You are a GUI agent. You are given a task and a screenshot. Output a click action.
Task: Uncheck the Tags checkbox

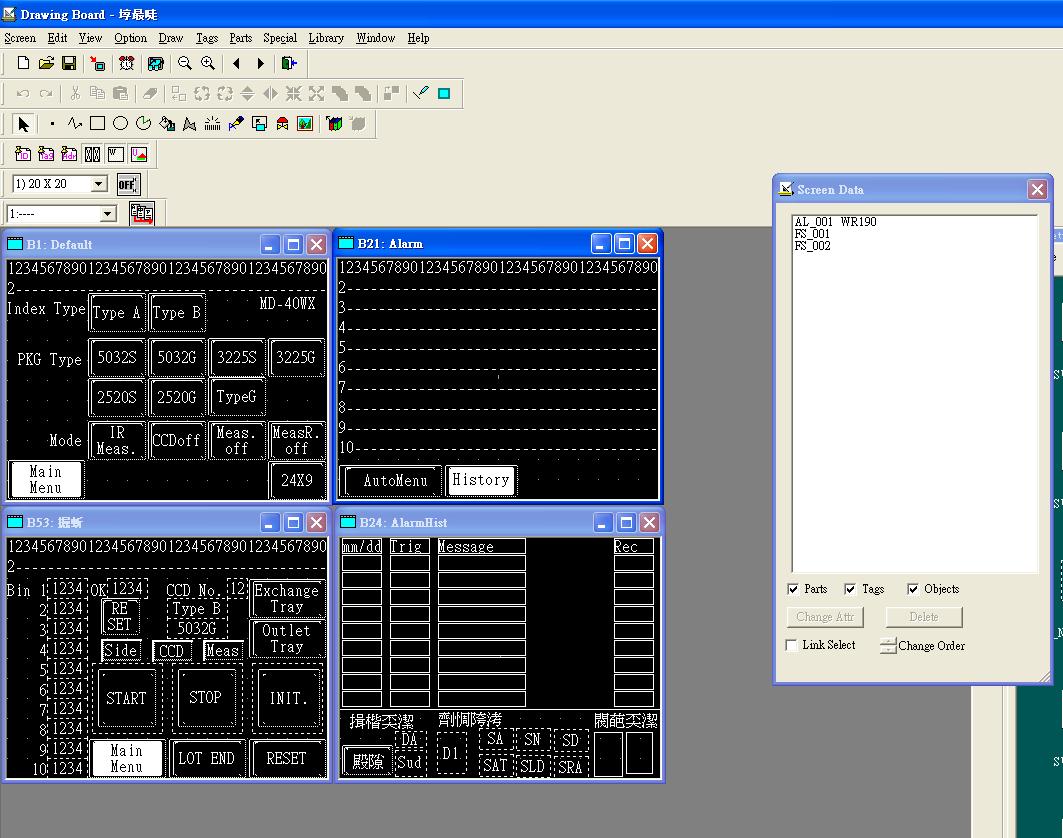tap(850, 589)
